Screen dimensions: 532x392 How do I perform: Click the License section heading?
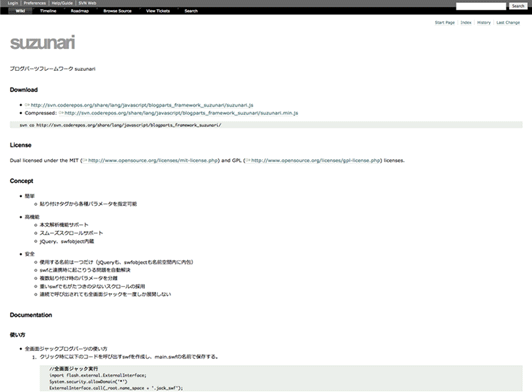click(21, 145)
